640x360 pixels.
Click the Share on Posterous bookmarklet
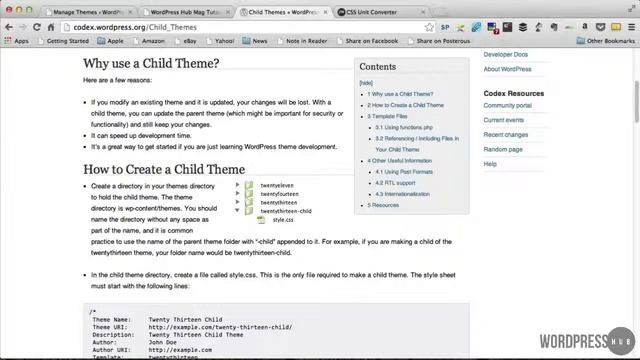[439, 41]
